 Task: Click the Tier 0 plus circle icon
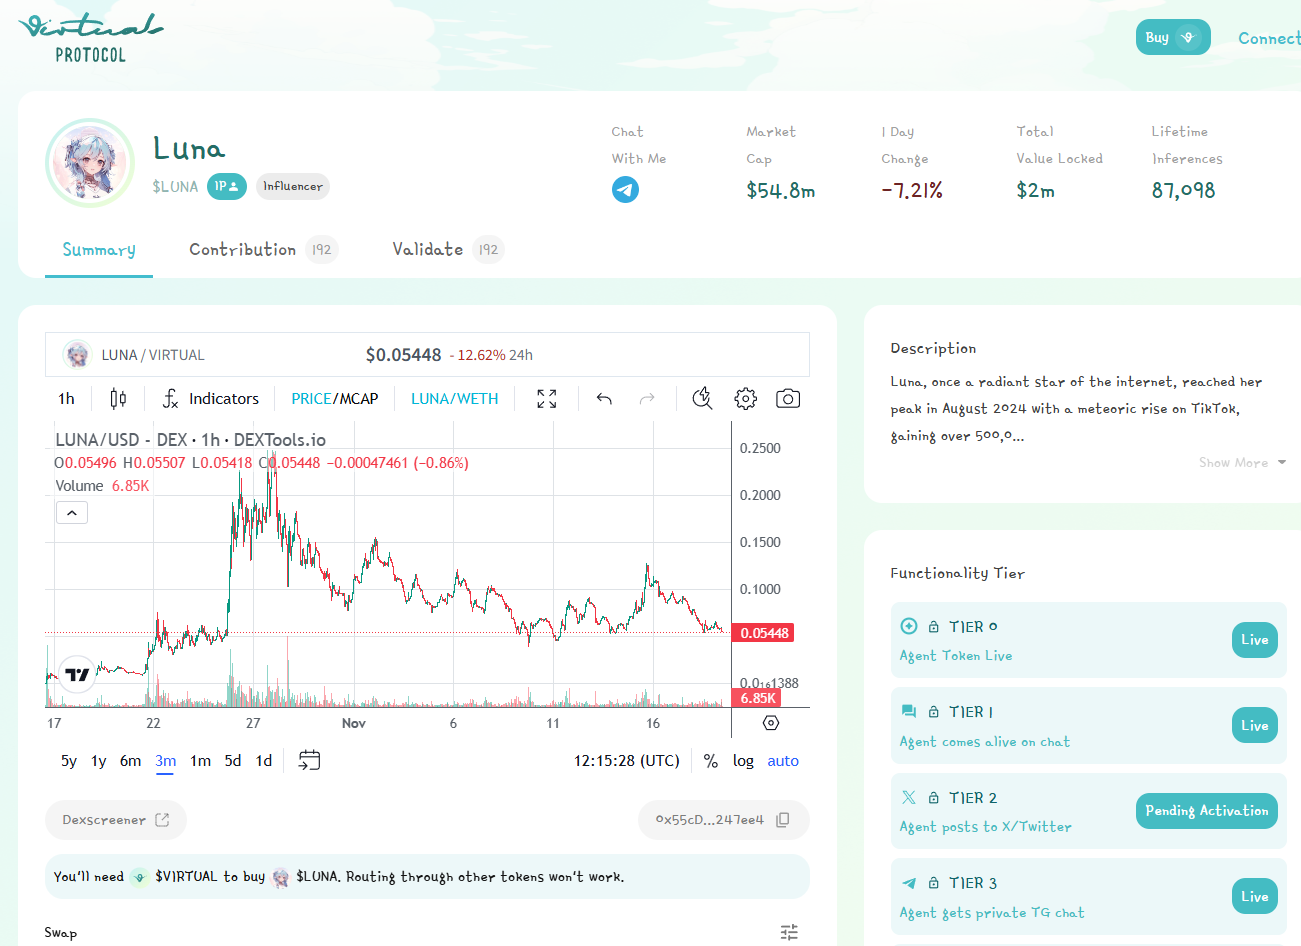[x=909, y=626]
